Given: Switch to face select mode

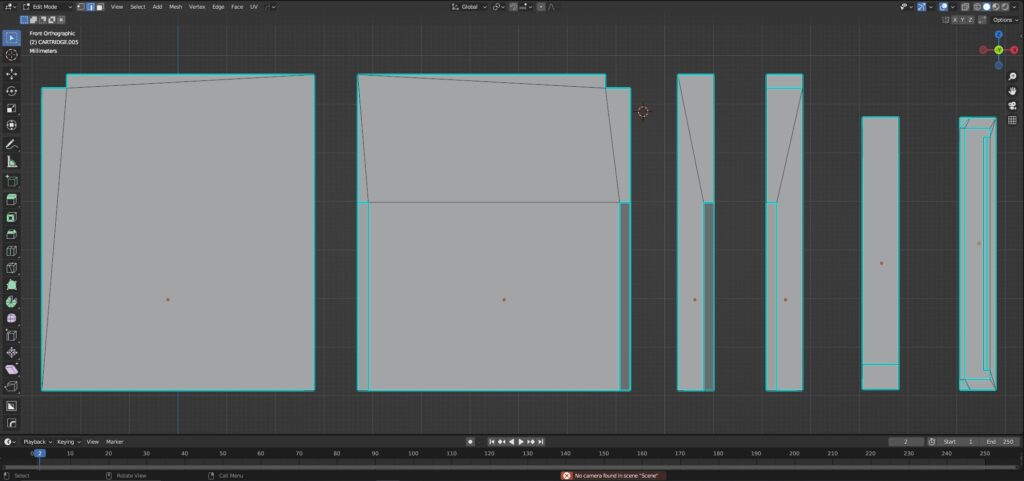Looking at the screenshot, I should (x=99, y=7).
